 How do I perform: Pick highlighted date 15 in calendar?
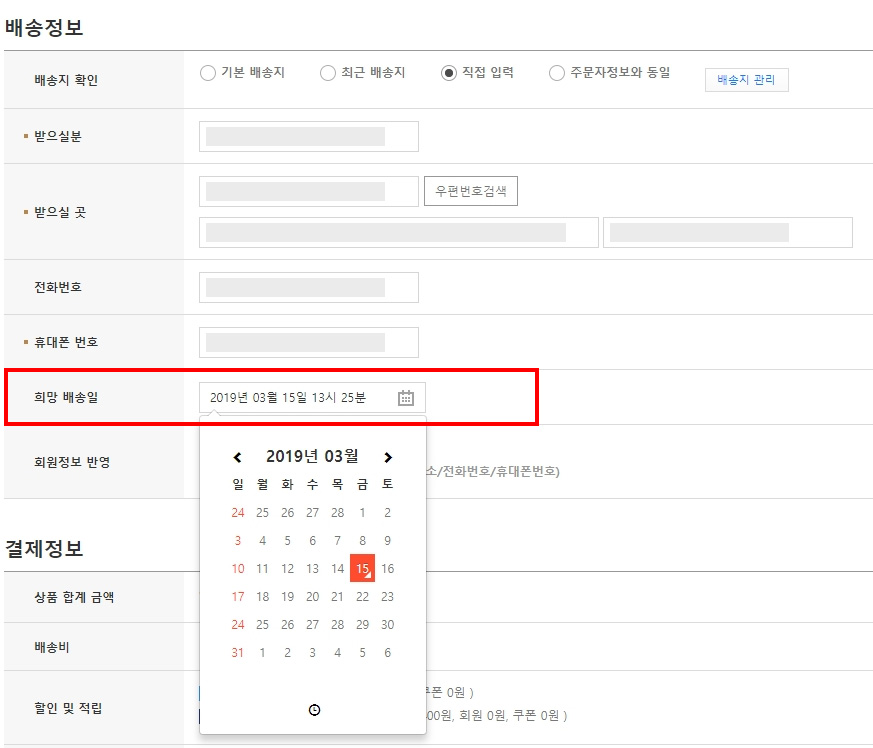[x=362, y=568]
